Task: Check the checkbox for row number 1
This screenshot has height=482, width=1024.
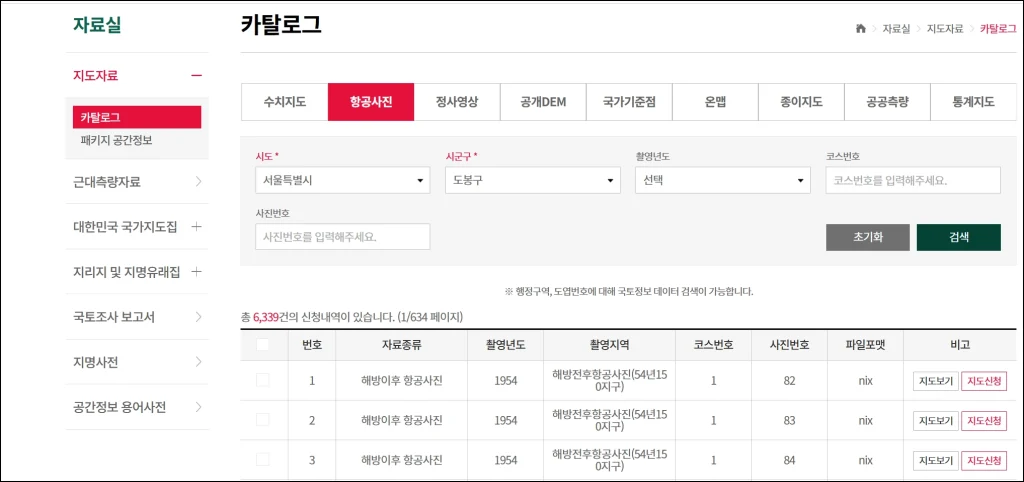Action: [x=263, y=380]
